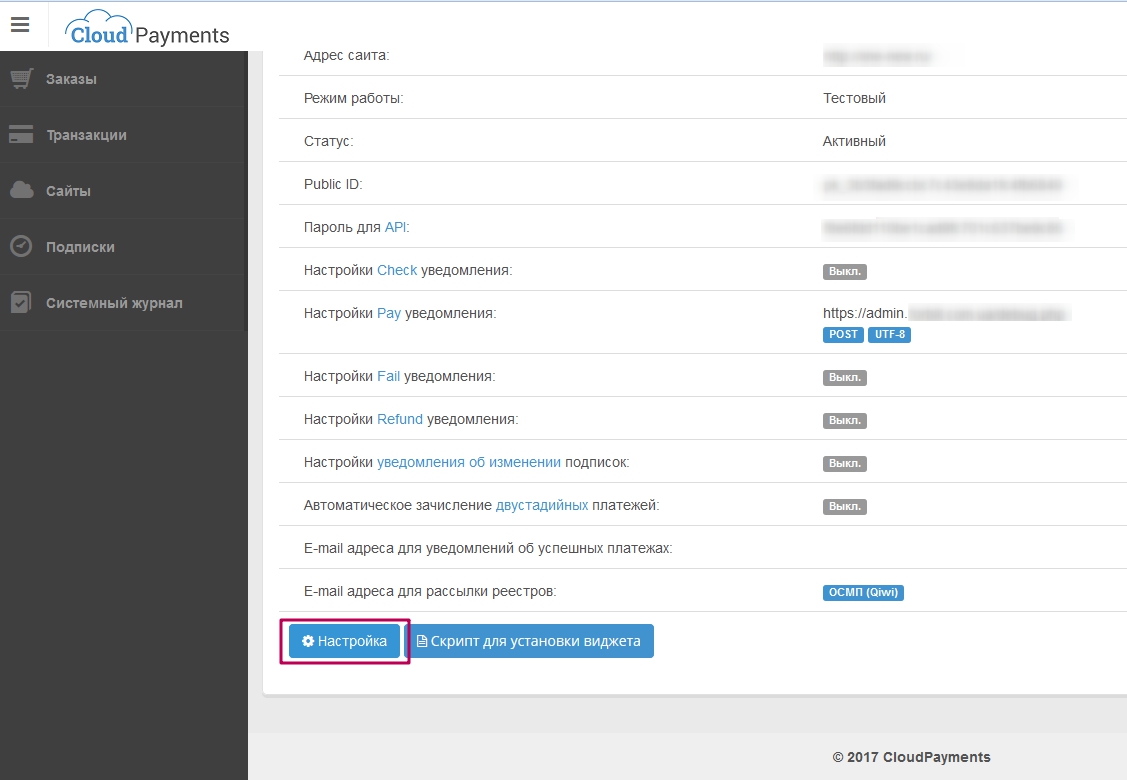Follow the Pay notification link
1127x780 pixels.
coord(389,313)
